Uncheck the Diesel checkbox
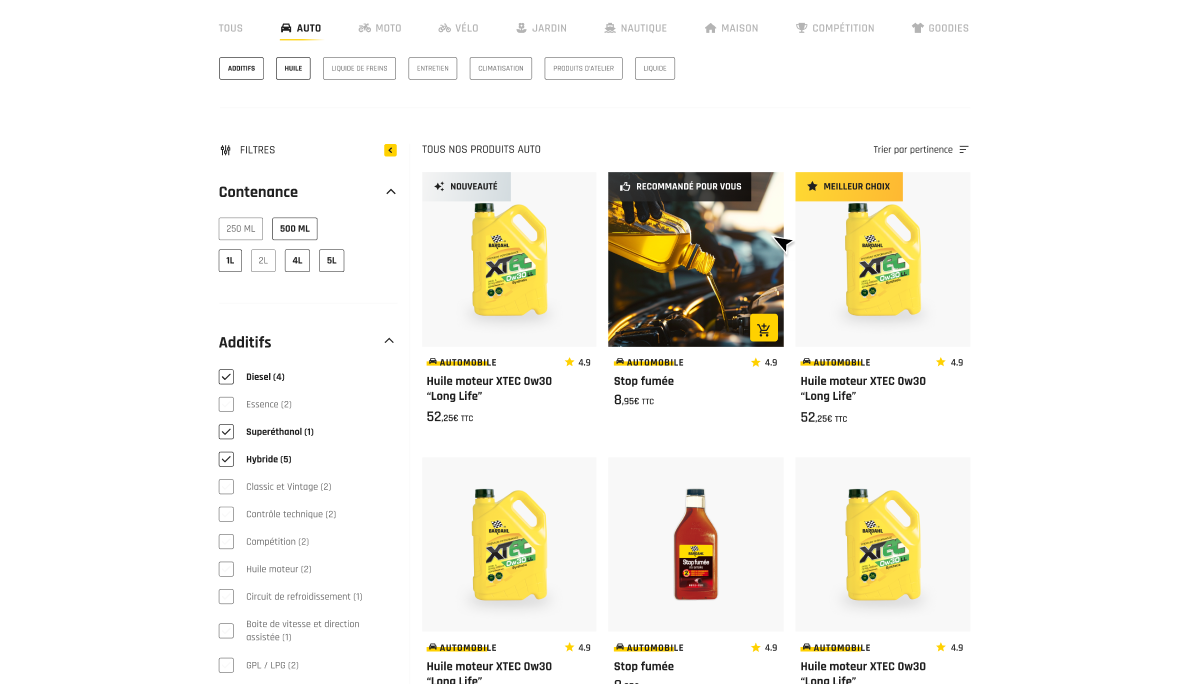The height and width of the screenshot is (684, 1185). (226, 376)
